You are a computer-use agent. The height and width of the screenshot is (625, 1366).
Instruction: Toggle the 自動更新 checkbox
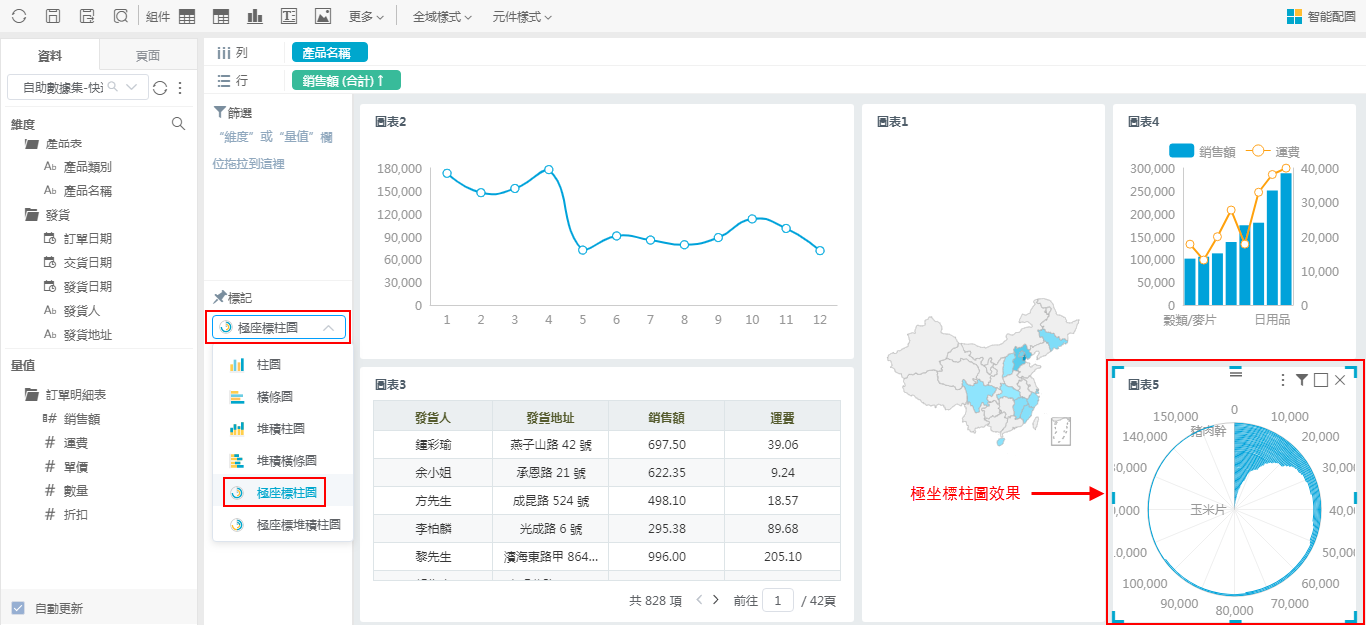click(18, 608)
